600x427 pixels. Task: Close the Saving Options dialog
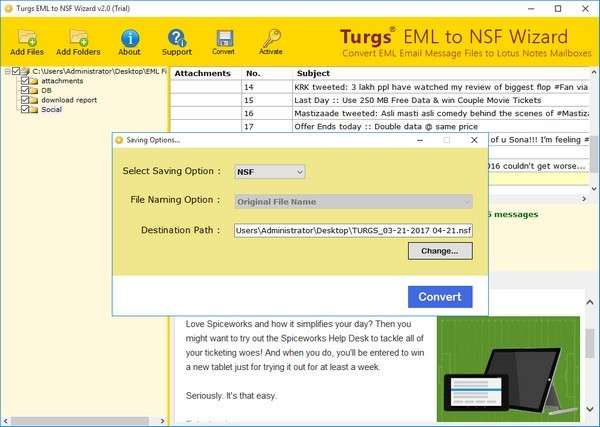pos(474,140)
